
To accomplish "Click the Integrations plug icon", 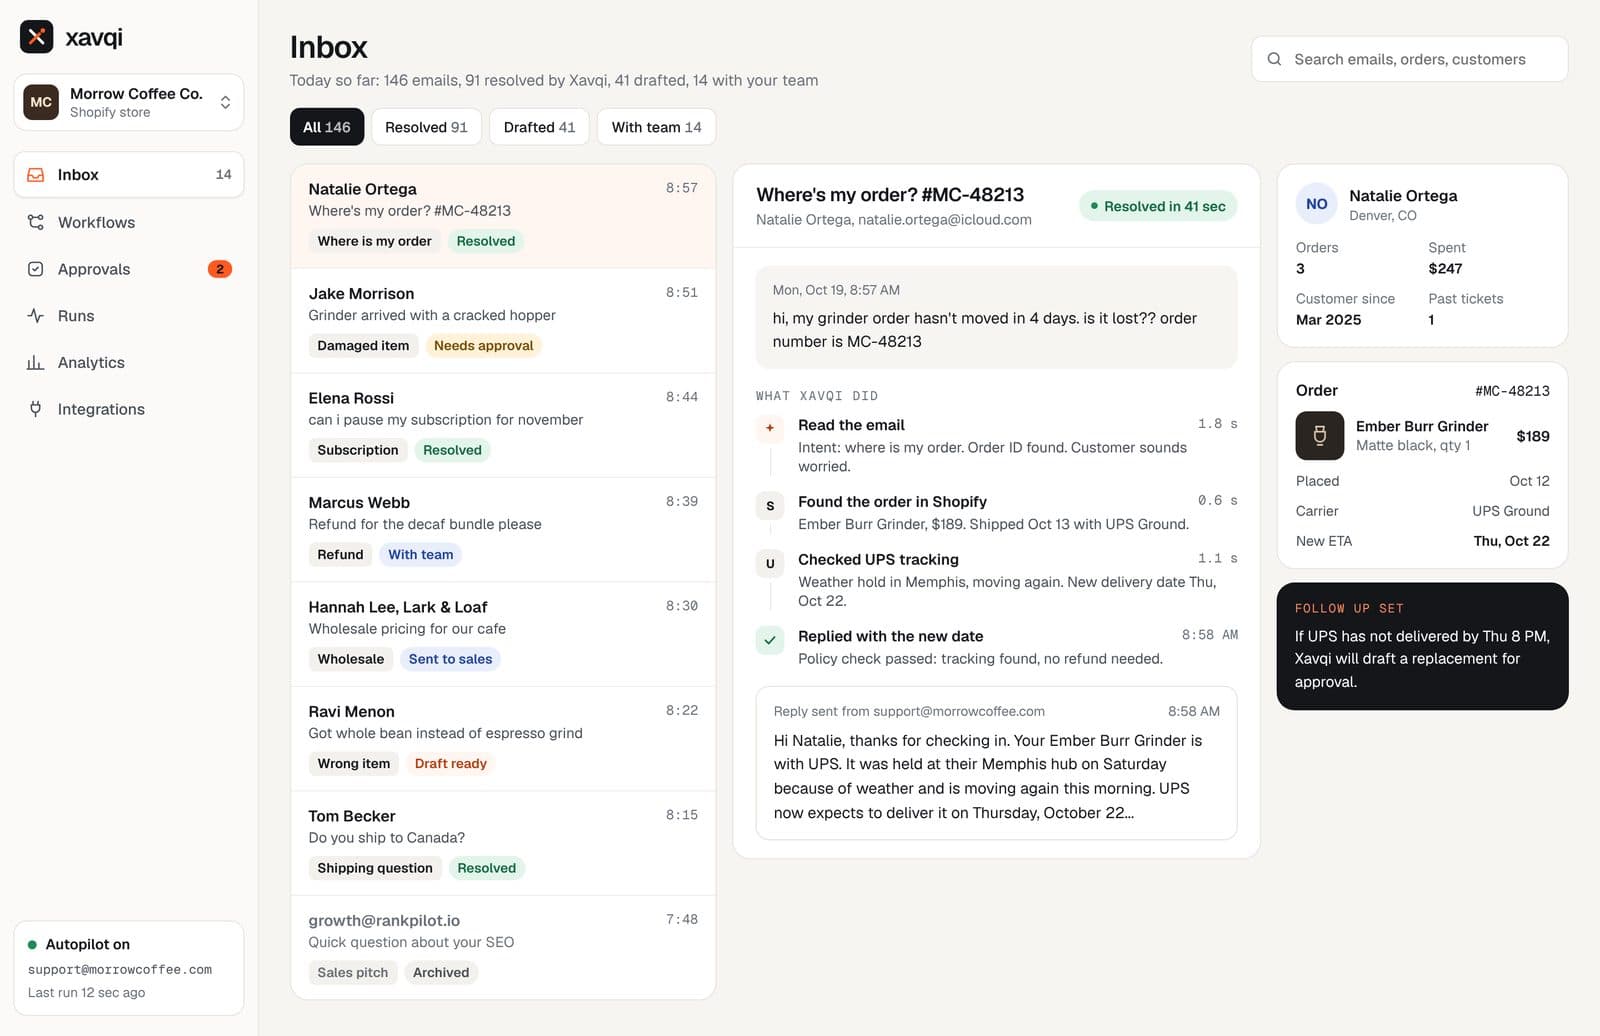I will click(x=36, y=409).
